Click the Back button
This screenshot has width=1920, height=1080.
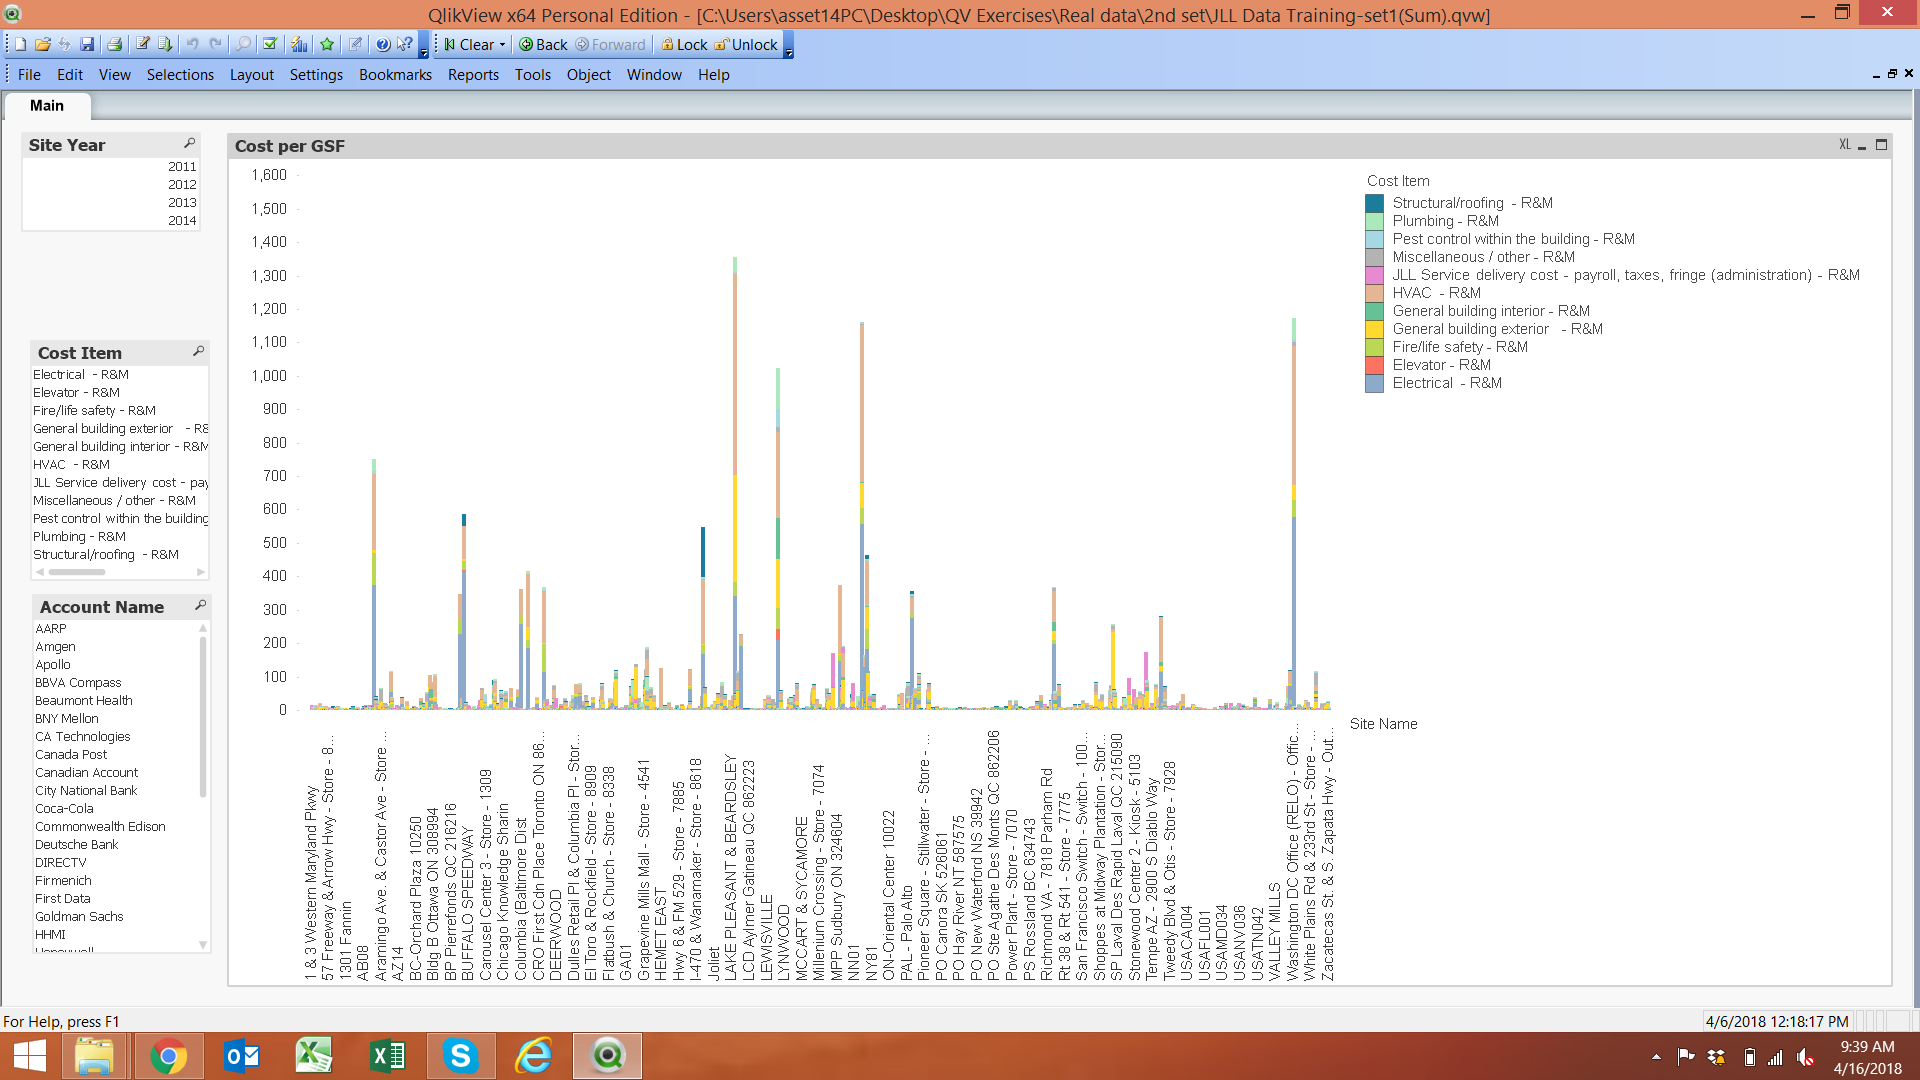543,45
